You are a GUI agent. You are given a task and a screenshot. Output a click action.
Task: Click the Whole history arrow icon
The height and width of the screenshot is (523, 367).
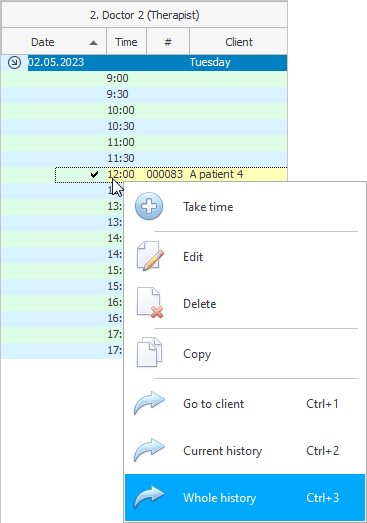click(x=149, y=497)
